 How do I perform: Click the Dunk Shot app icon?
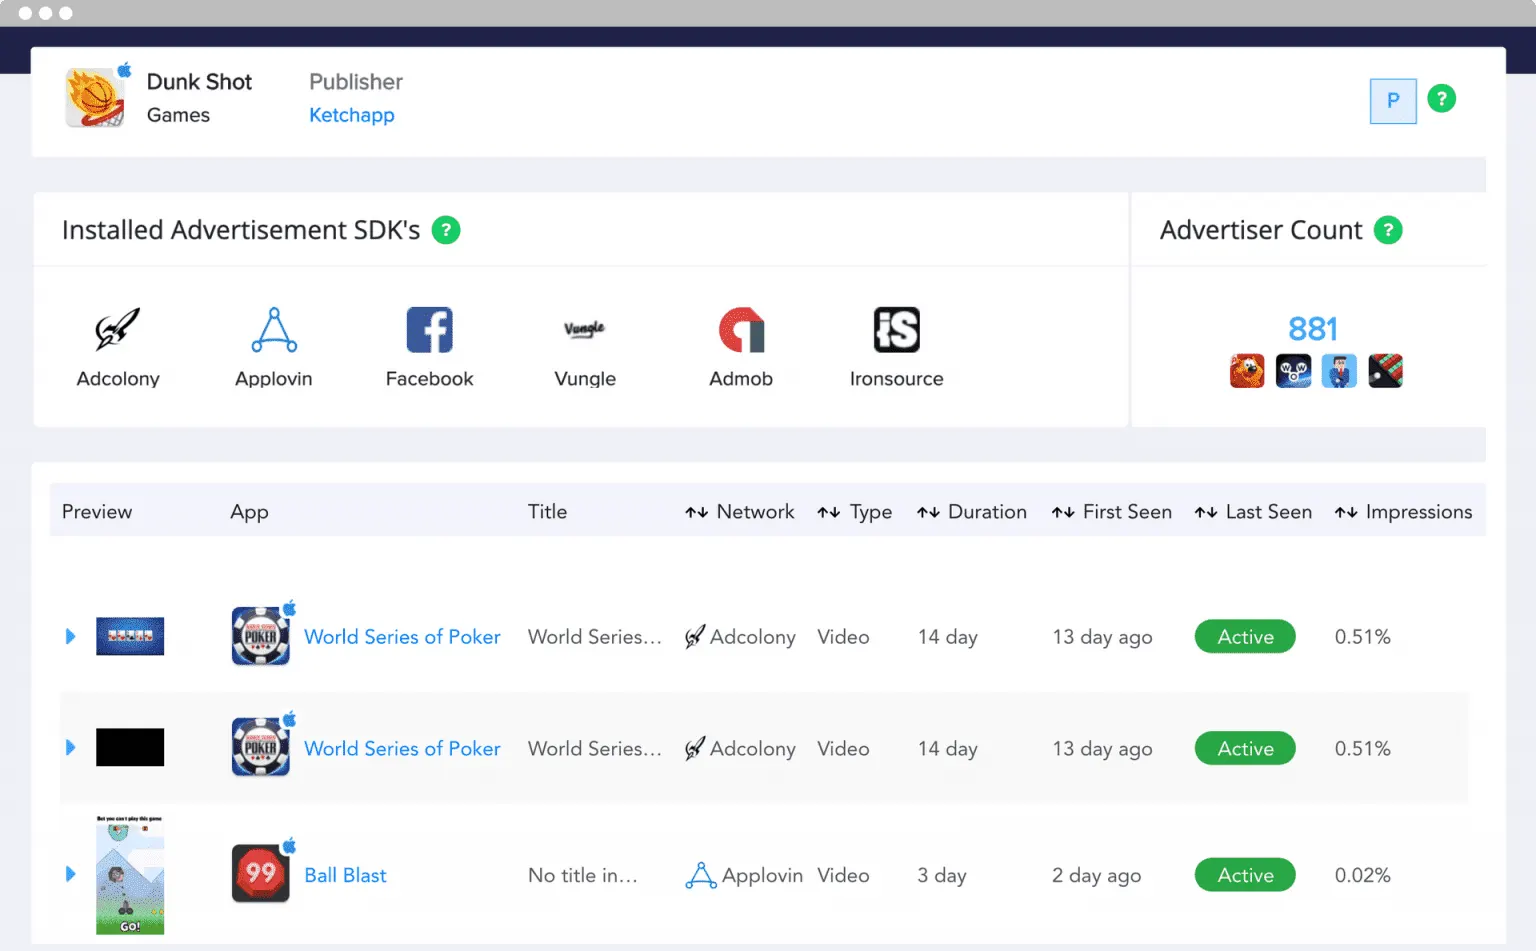point(95,98)
